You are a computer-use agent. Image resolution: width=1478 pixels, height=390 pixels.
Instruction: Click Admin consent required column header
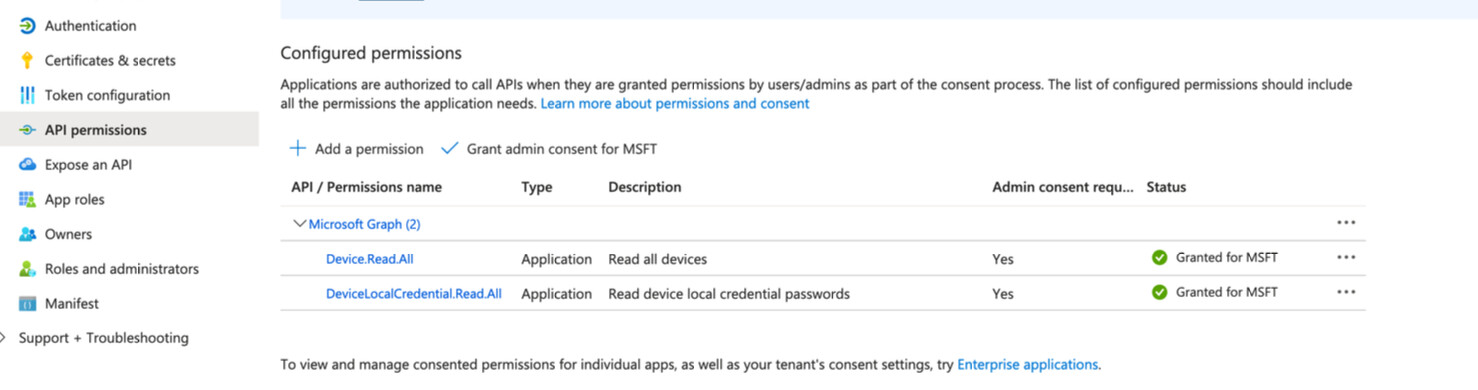coord(1063,187)
